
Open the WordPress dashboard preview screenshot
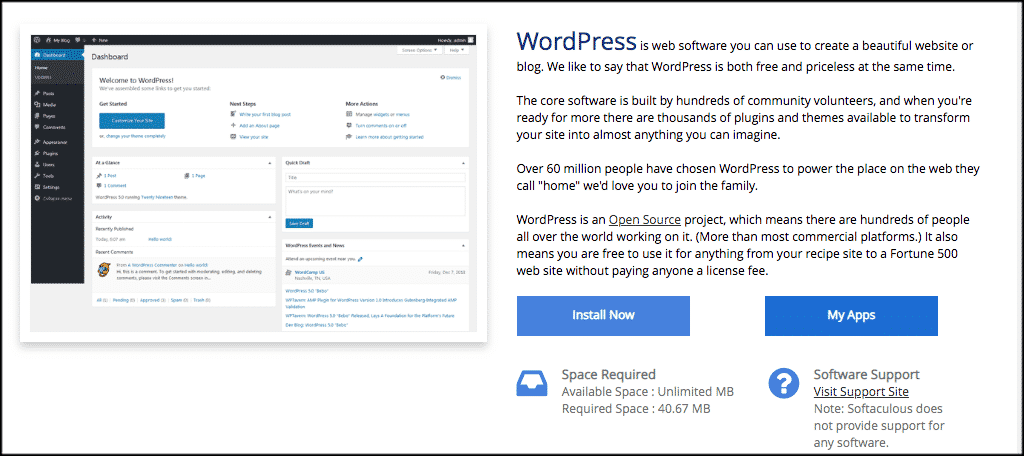253,183
